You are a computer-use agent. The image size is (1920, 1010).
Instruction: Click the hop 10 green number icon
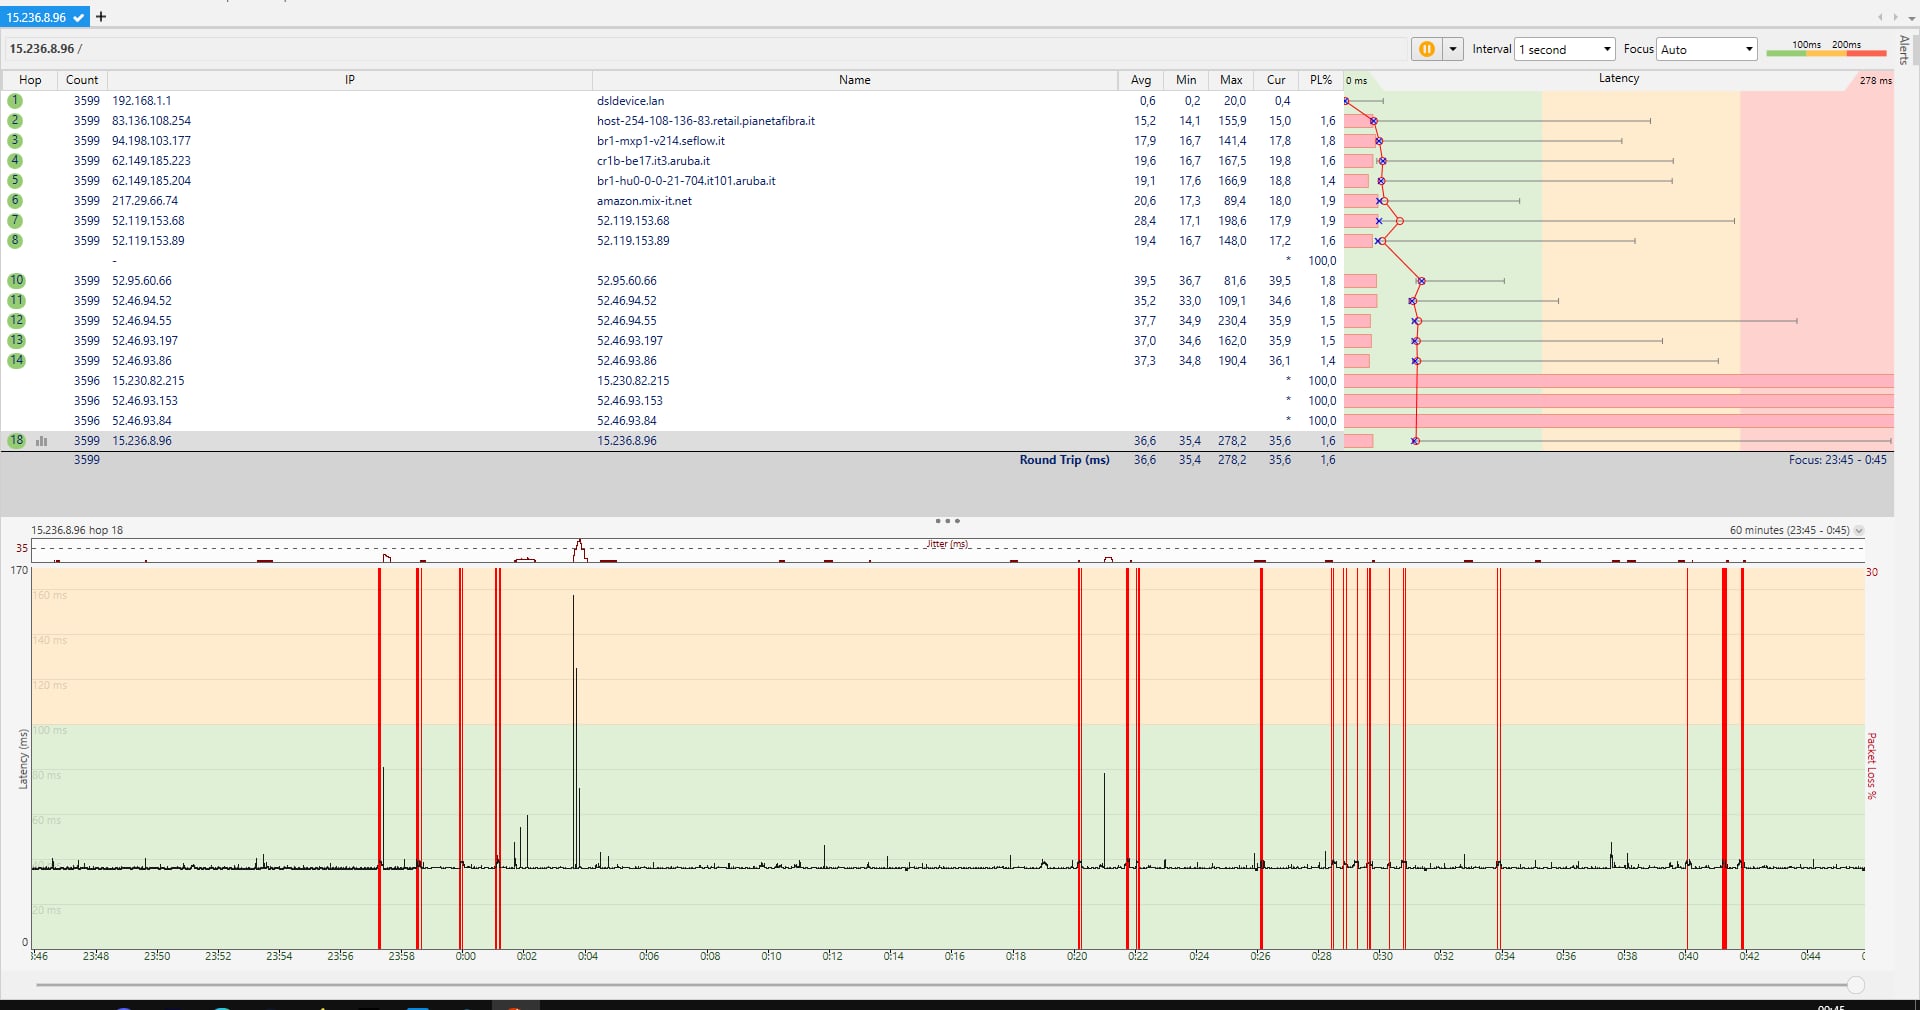tap(16, 281)
